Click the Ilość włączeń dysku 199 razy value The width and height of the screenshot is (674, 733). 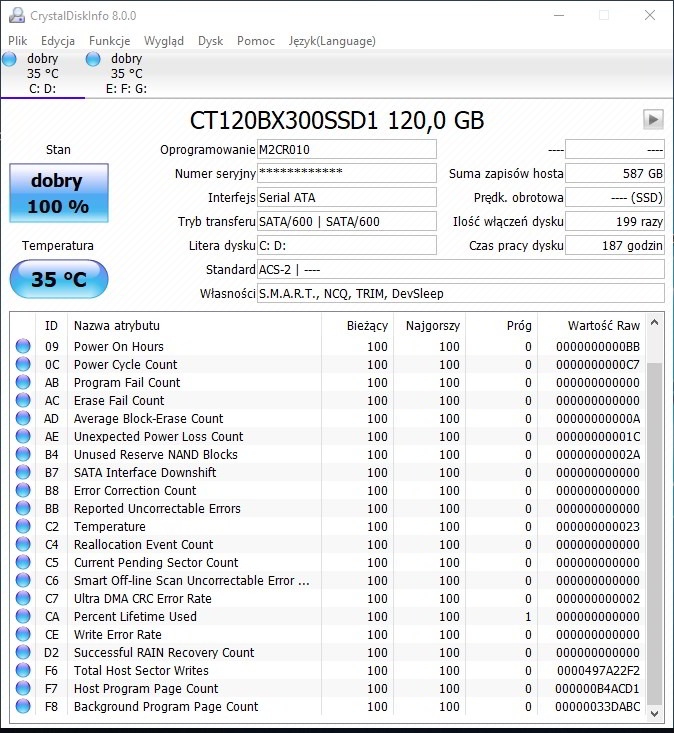tap(615, 222)
